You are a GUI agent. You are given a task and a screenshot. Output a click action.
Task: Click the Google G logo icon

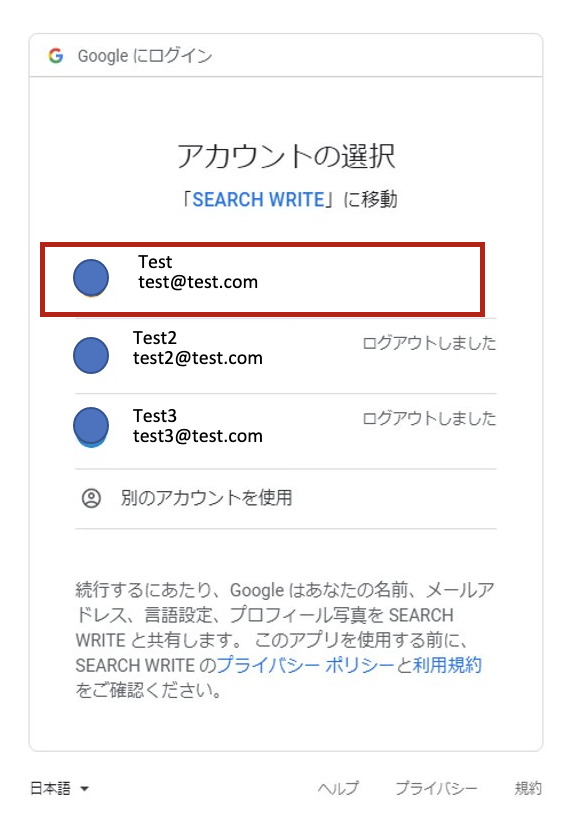tap(56, 56)
